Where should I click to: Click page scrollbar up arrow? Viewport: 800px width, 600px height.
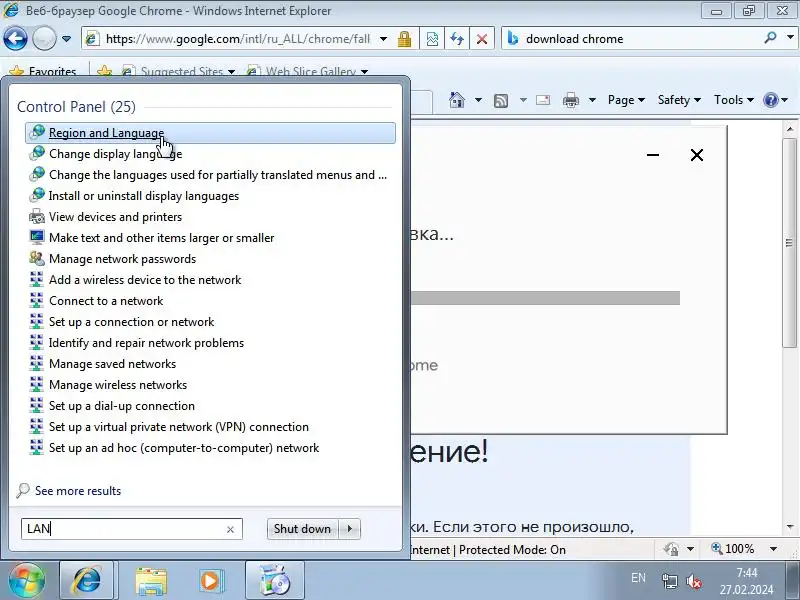[790, 129]
